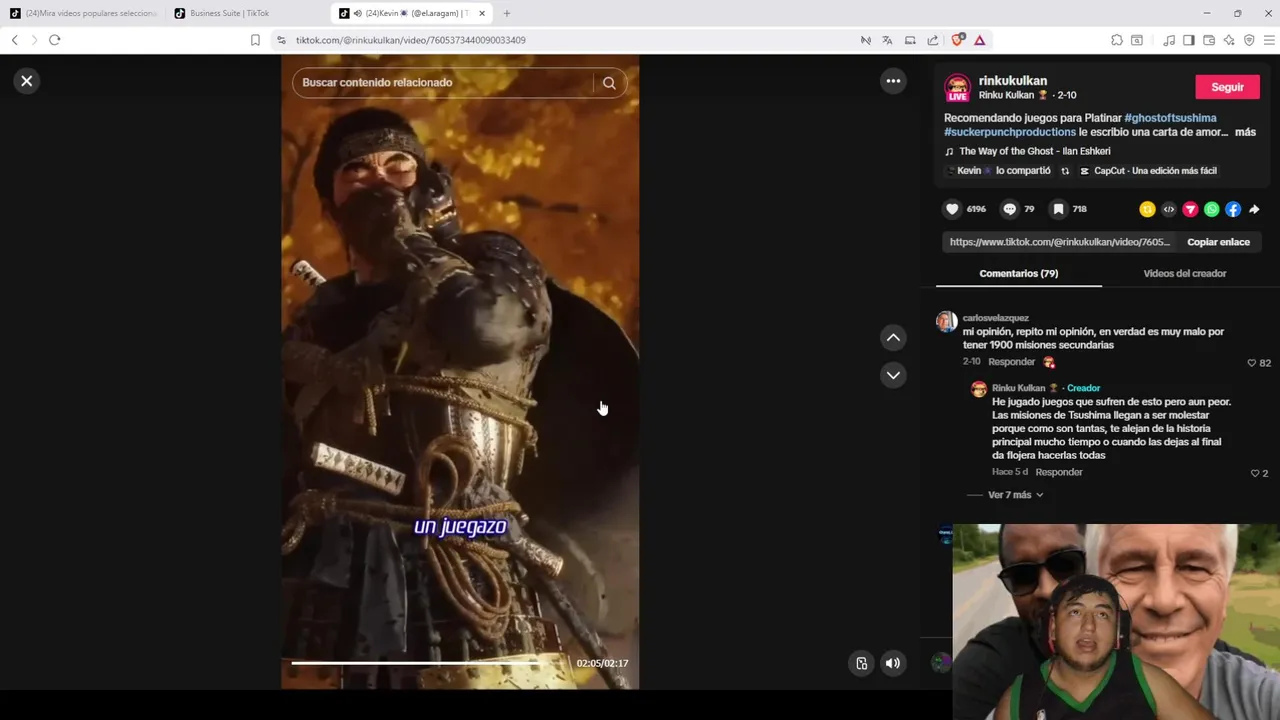Screen dimensions: 1280x720
Task: Open the translate page icon in address bar
Action: [x=887, y=40]
